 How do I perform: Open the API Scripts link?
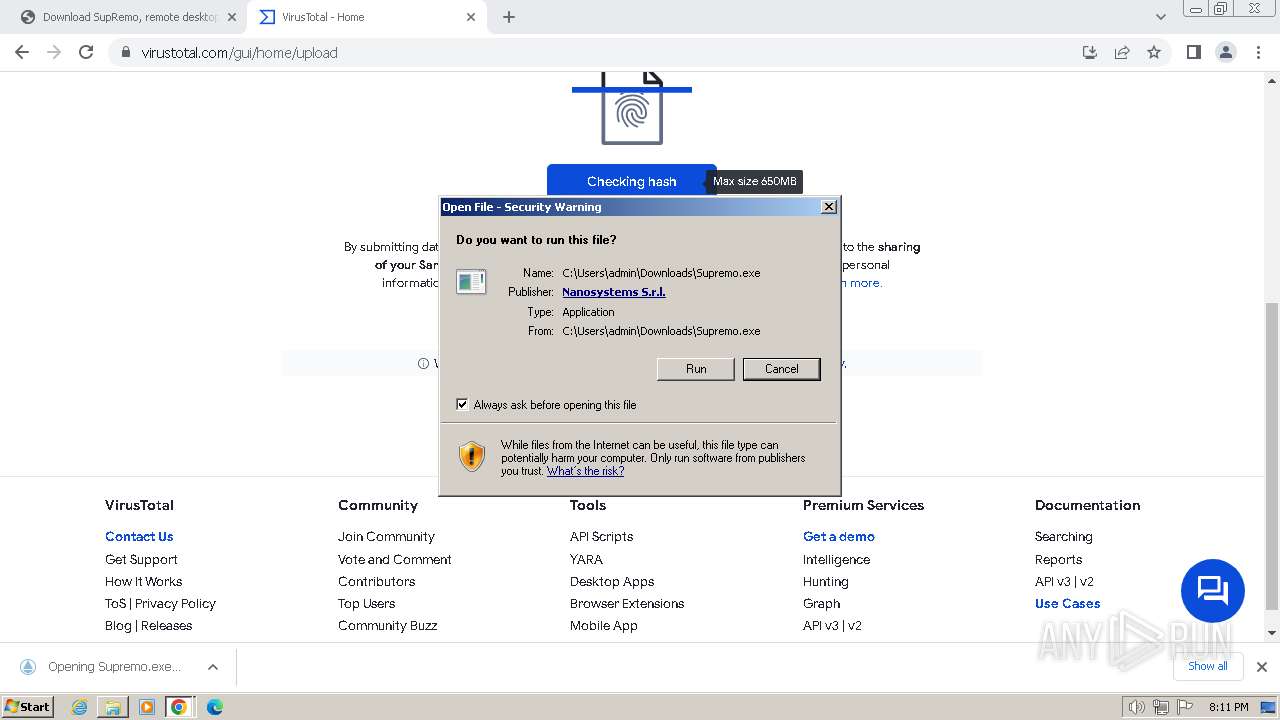click(601, 537)
